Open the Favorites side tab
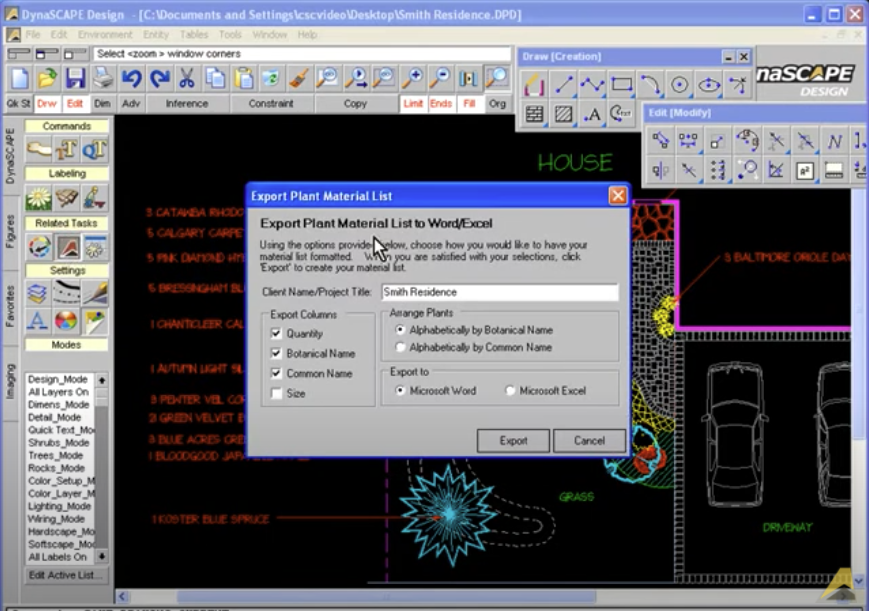The height and width of the screenshot is (611, 869). pyautogui.click(x=10, y=307)
